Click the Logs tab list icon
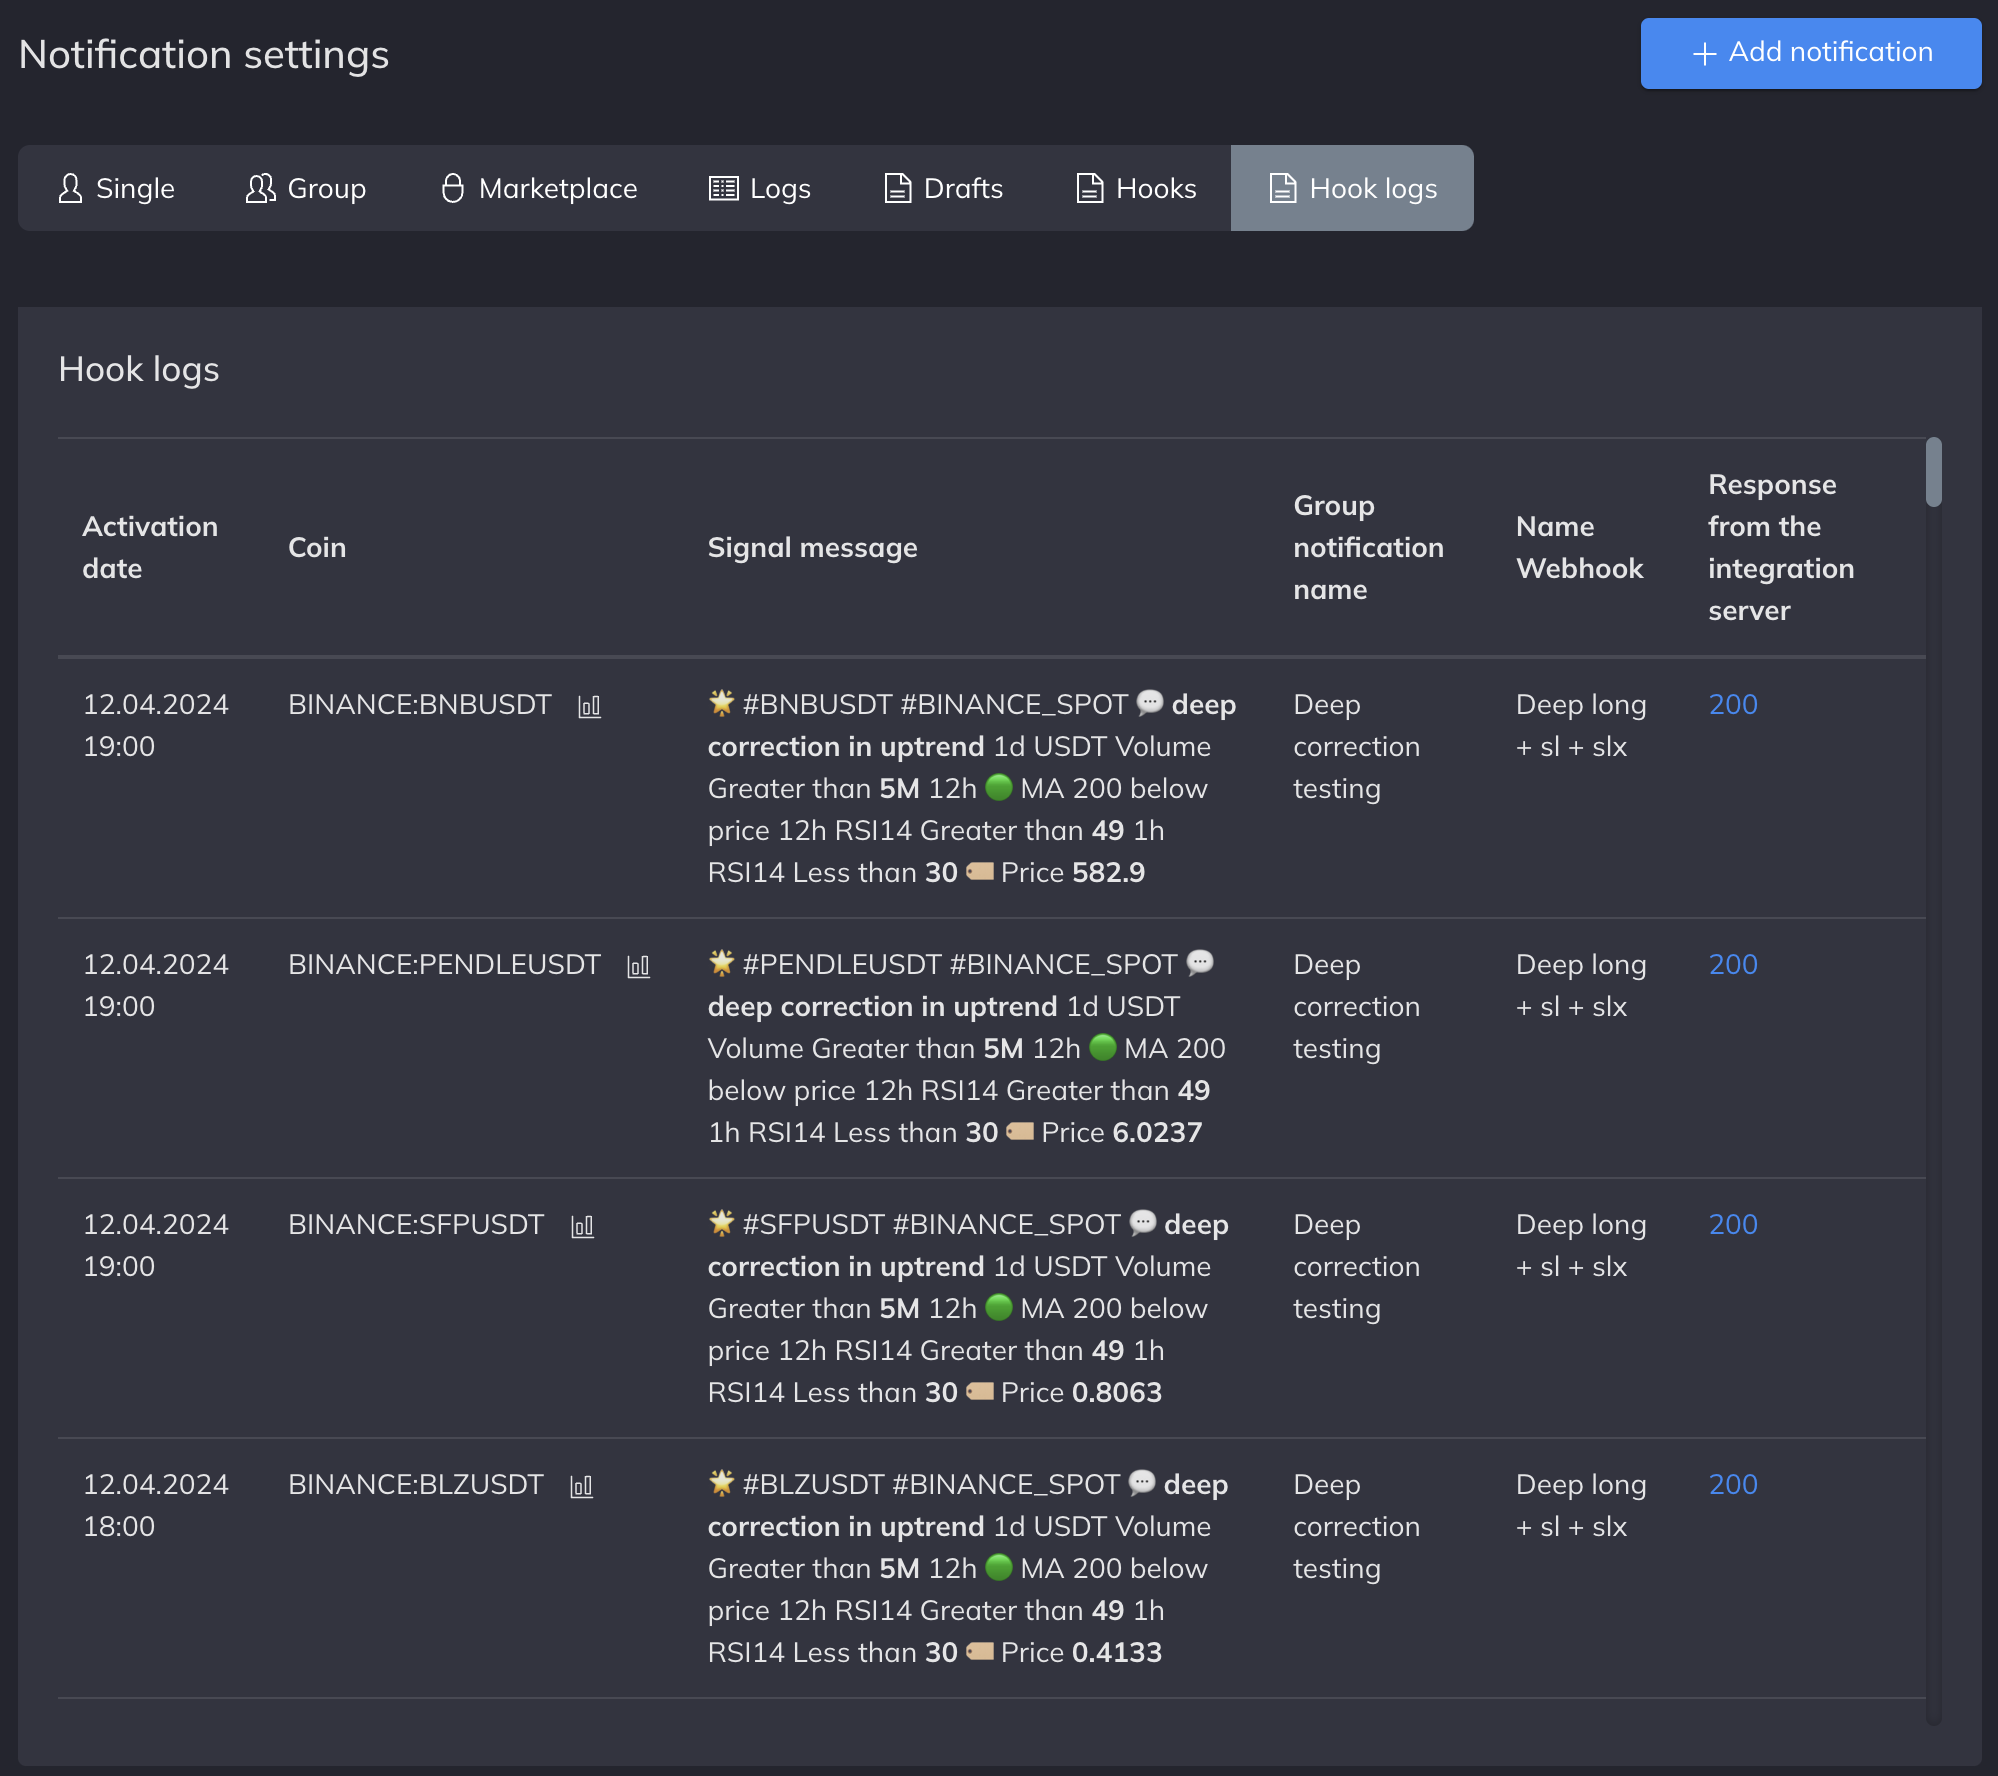1998x1776 pixels. (x=723, y=188)
